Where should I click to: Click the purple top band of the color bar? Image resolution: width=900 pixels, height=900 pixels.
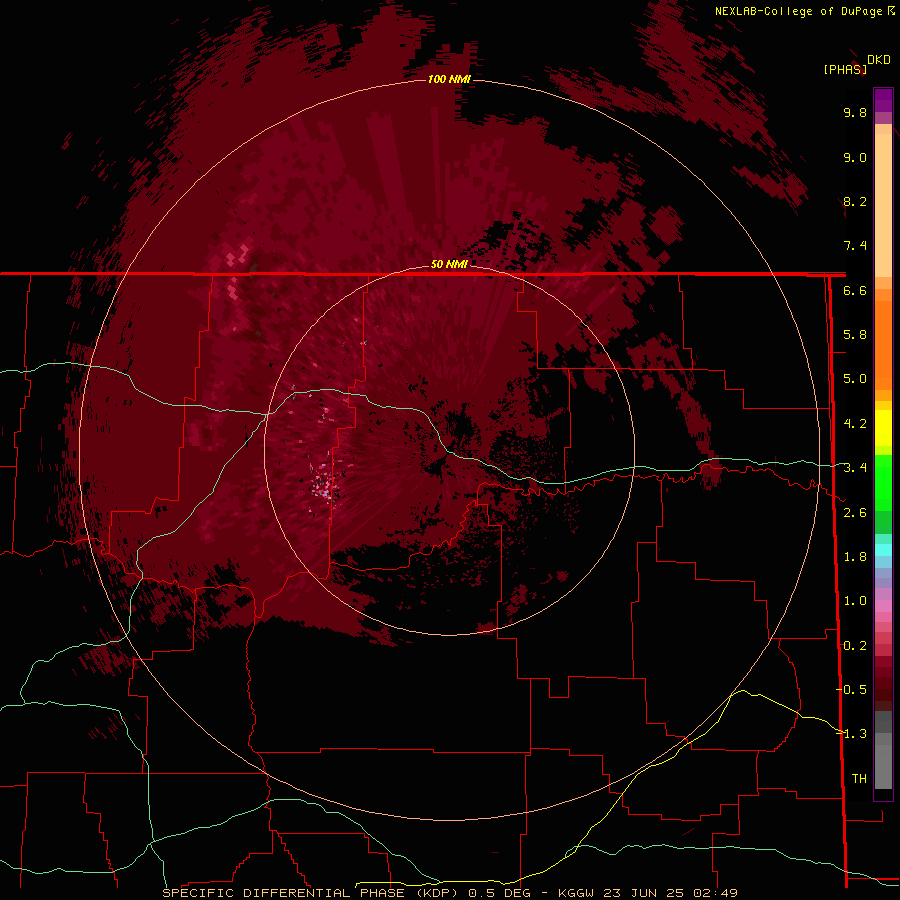[x=883, y=100]
